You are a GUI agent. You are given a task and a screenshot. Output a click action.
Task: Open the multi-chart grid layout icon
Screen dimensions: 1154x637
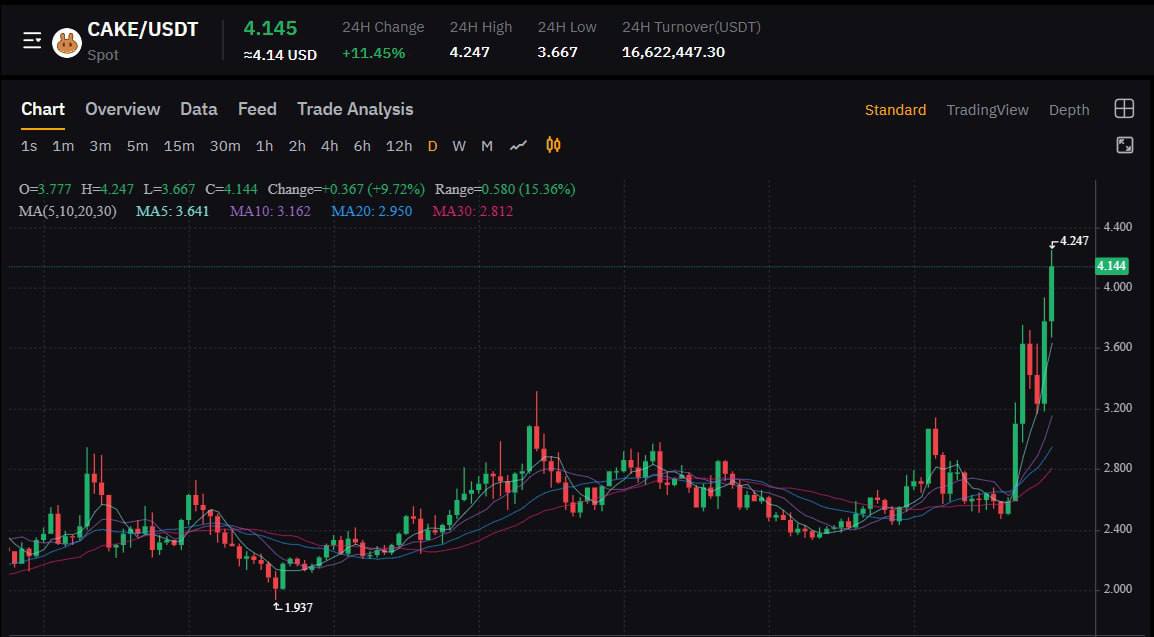pyautogui.click(x=1124, y=109)
